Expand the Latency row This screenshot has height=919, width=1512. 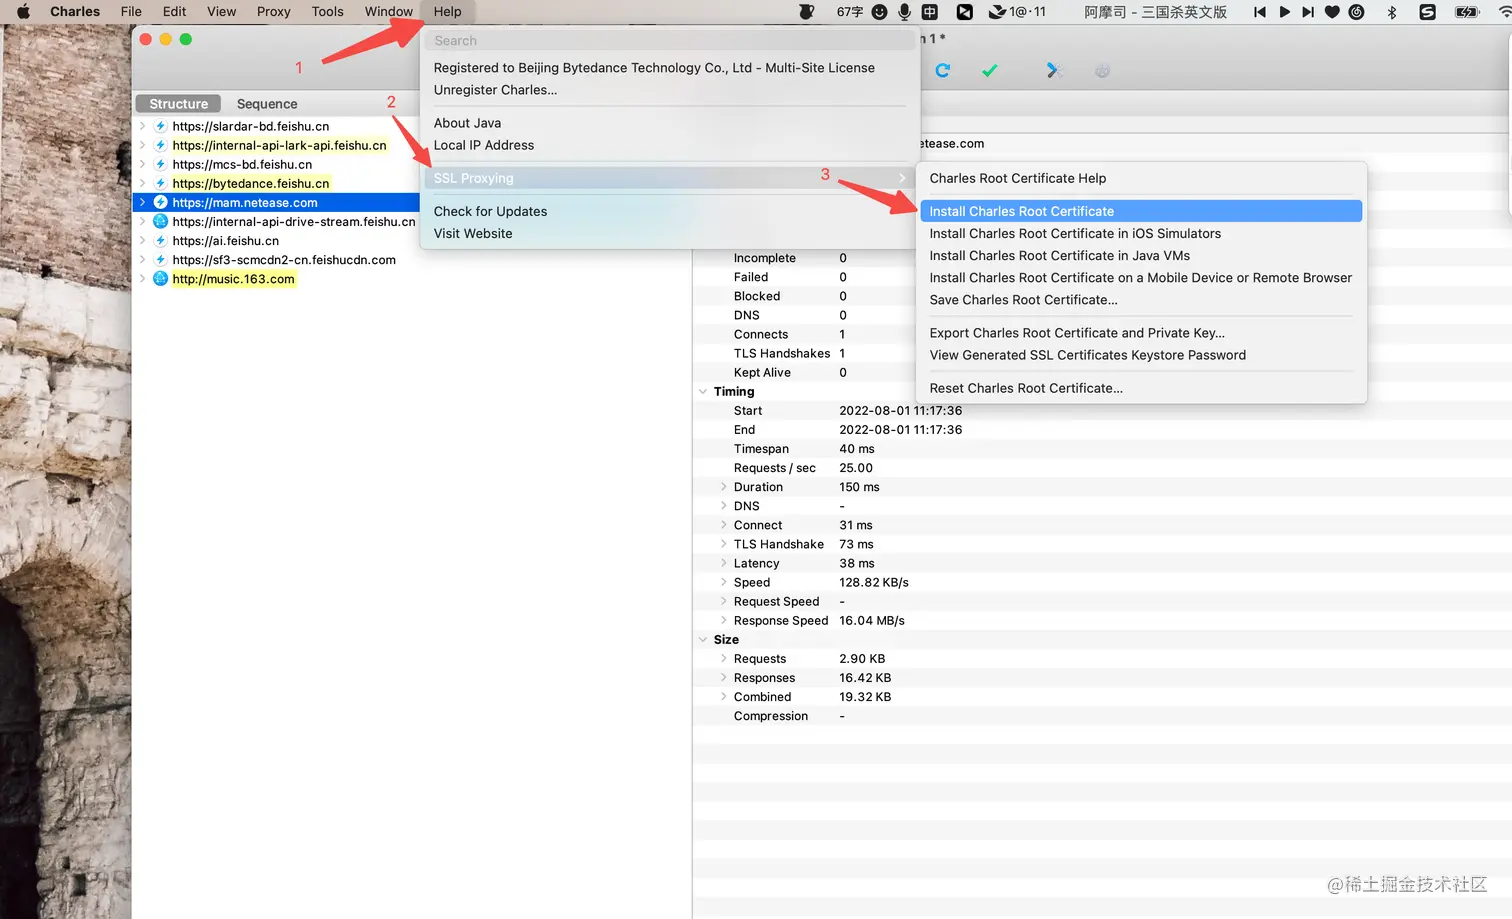[x=724, y=563]
